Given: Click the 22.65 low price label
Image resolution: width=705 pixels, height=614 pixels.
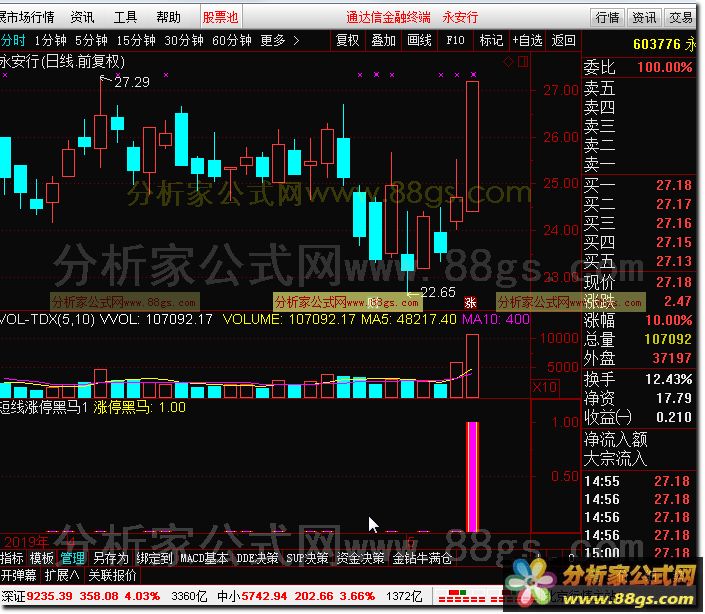Looking at the screenshot, I should coord(438,292).
